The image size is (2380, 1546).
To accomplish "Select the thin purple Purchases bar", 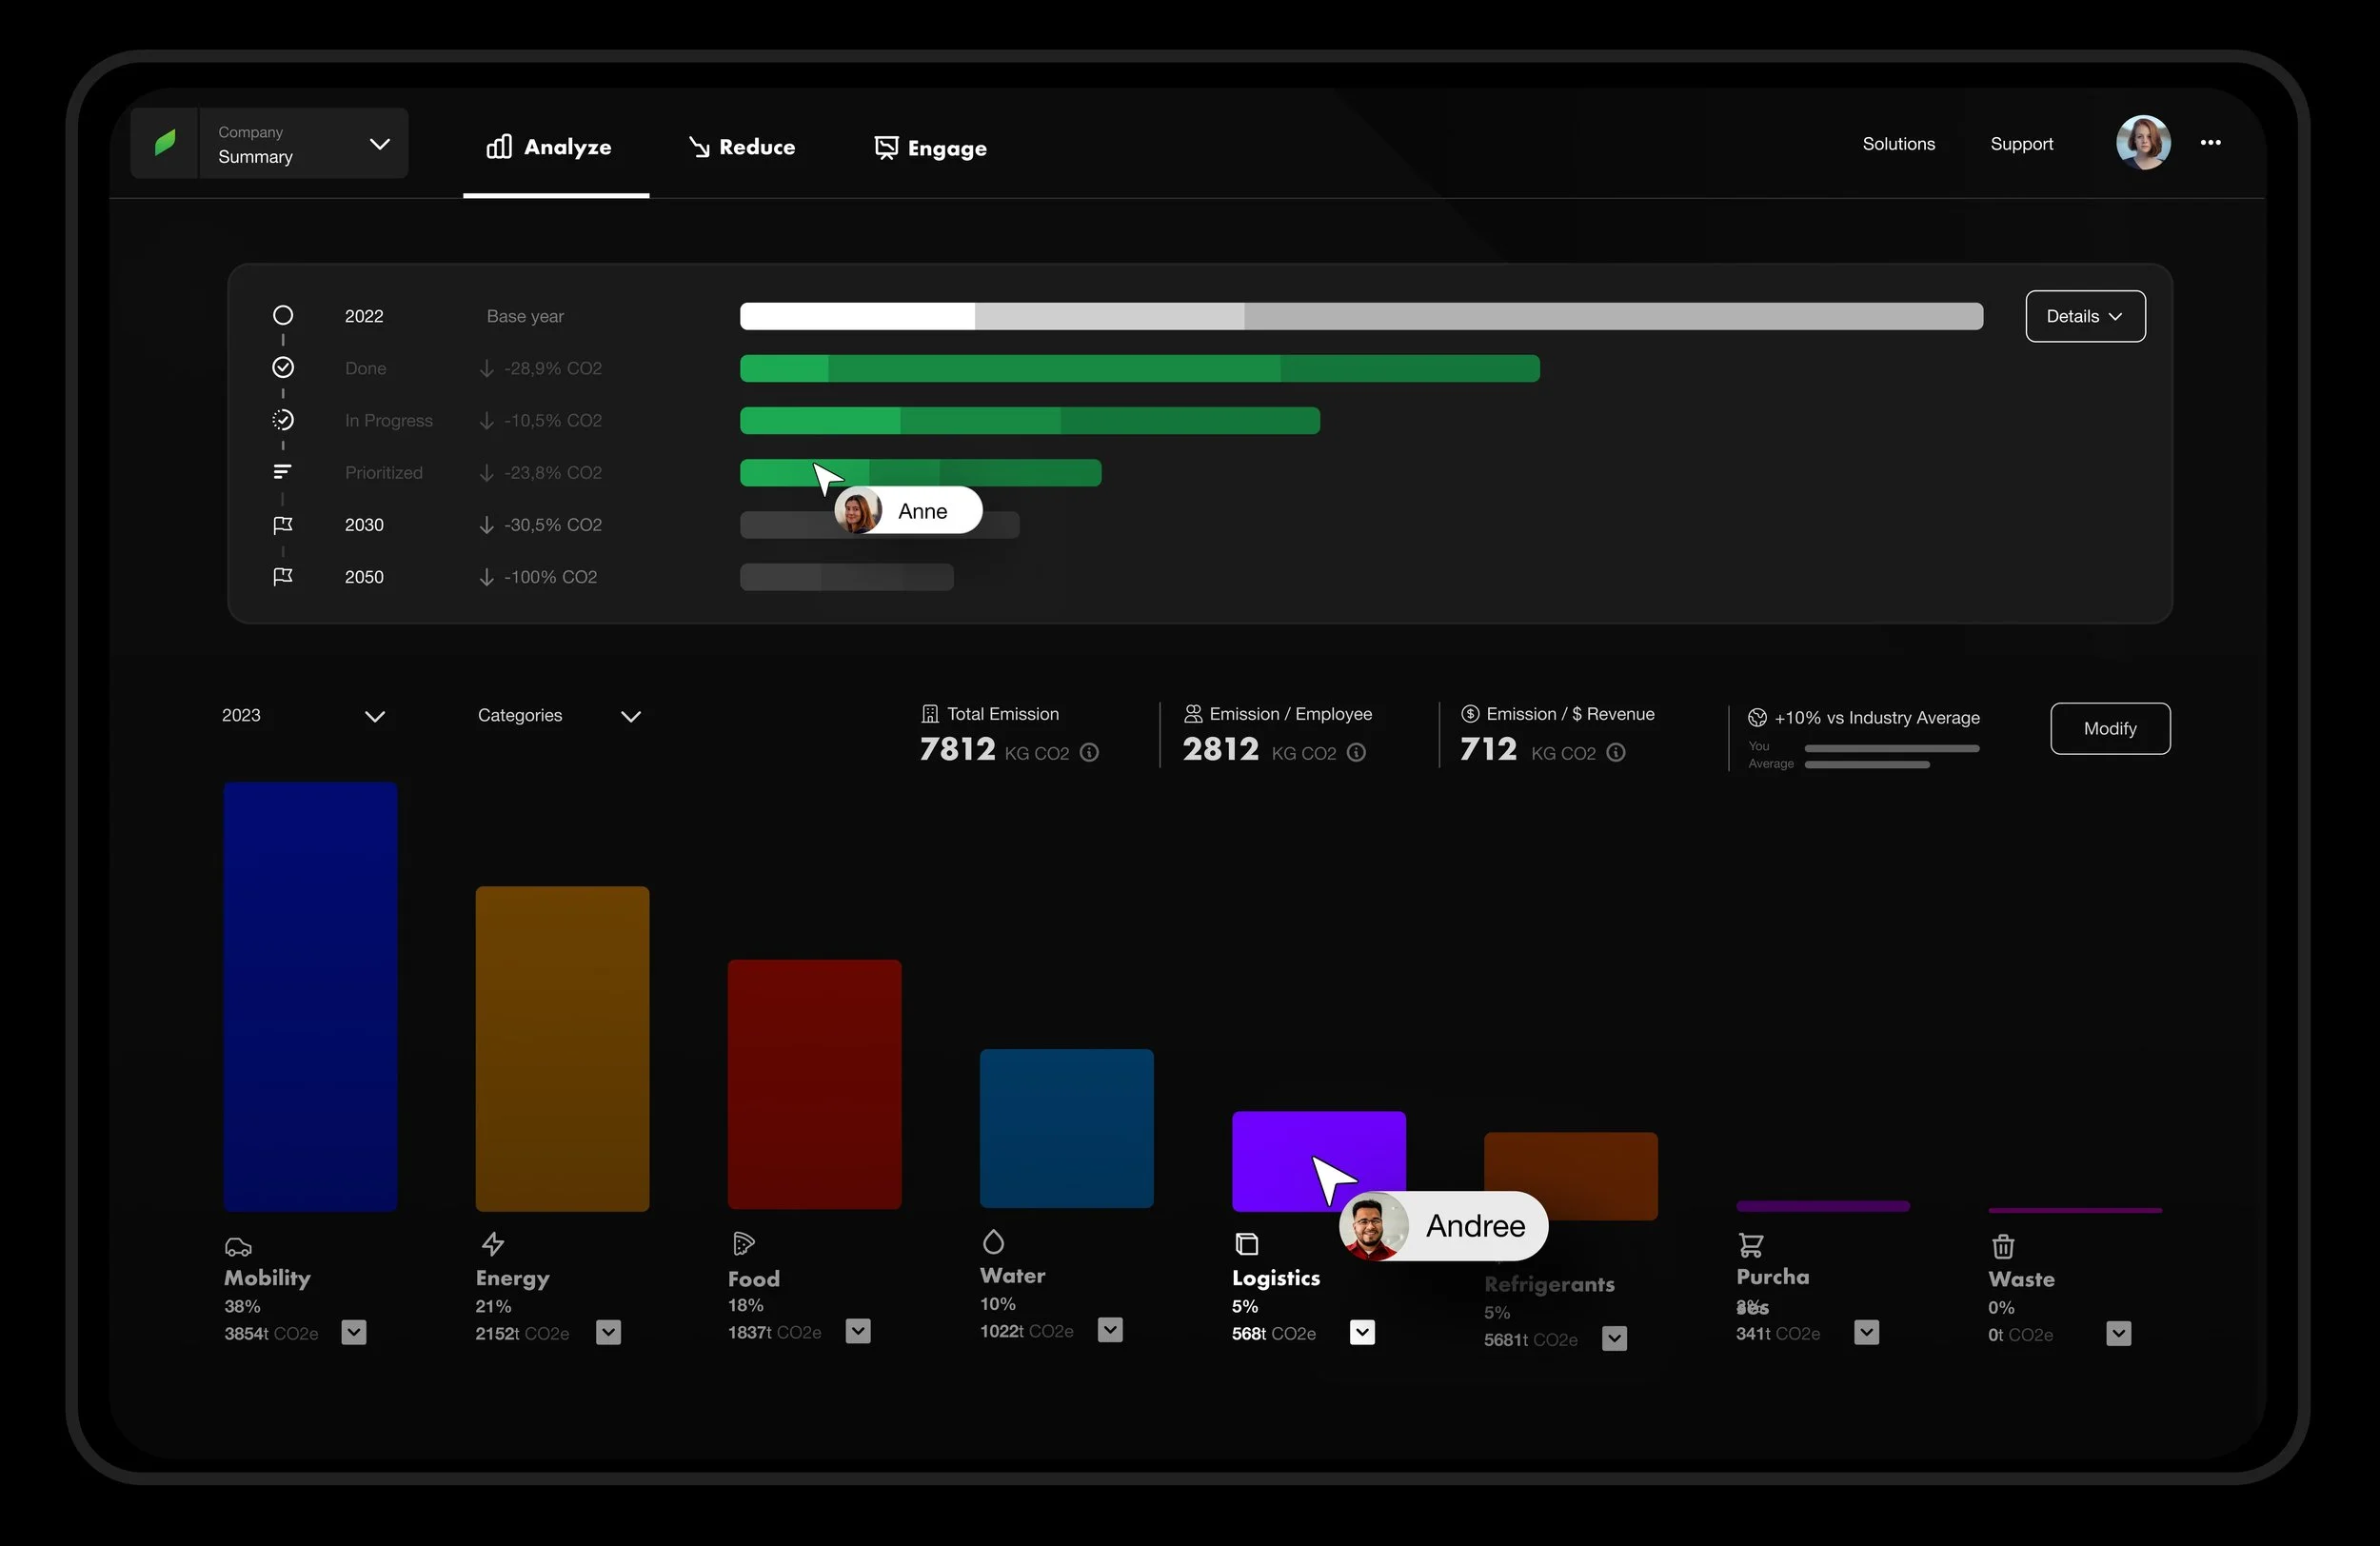I will click(x=1823, y=1206).
